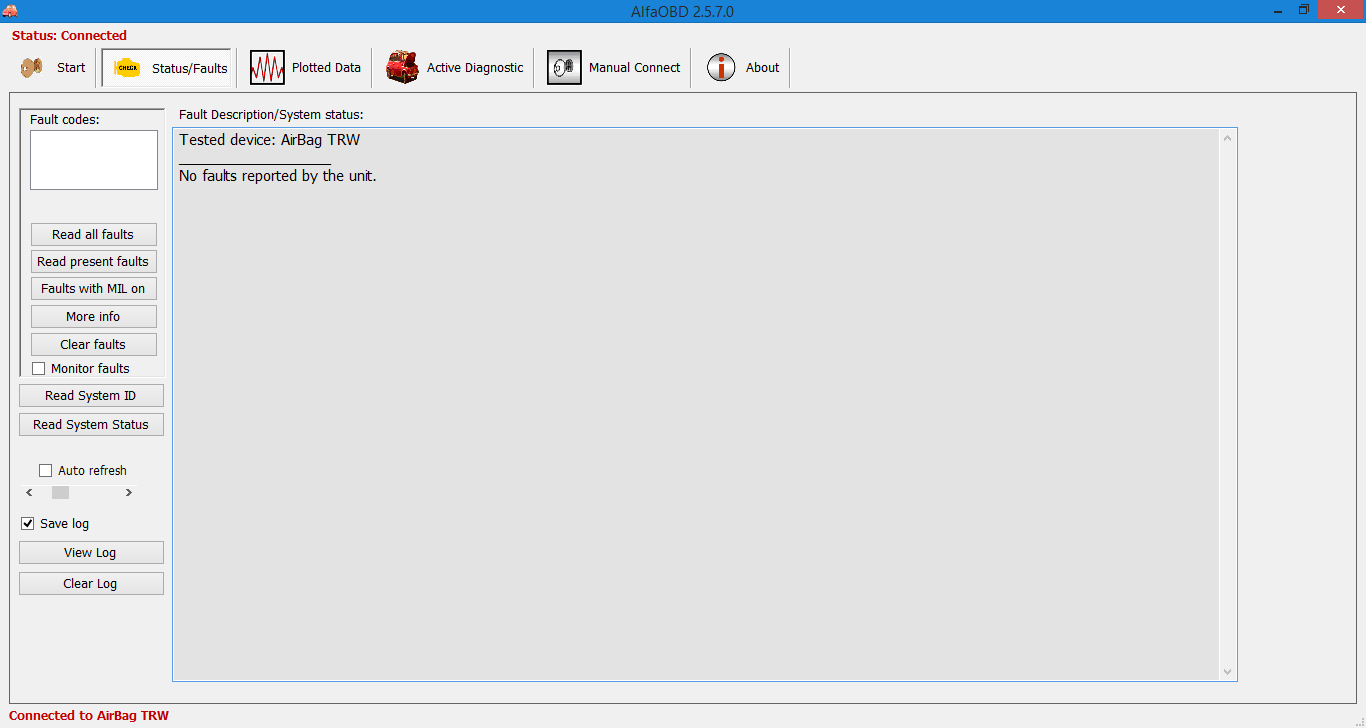Toggle the Auto refresh checkbox
1366x728 pixels.
click(46, 471)
